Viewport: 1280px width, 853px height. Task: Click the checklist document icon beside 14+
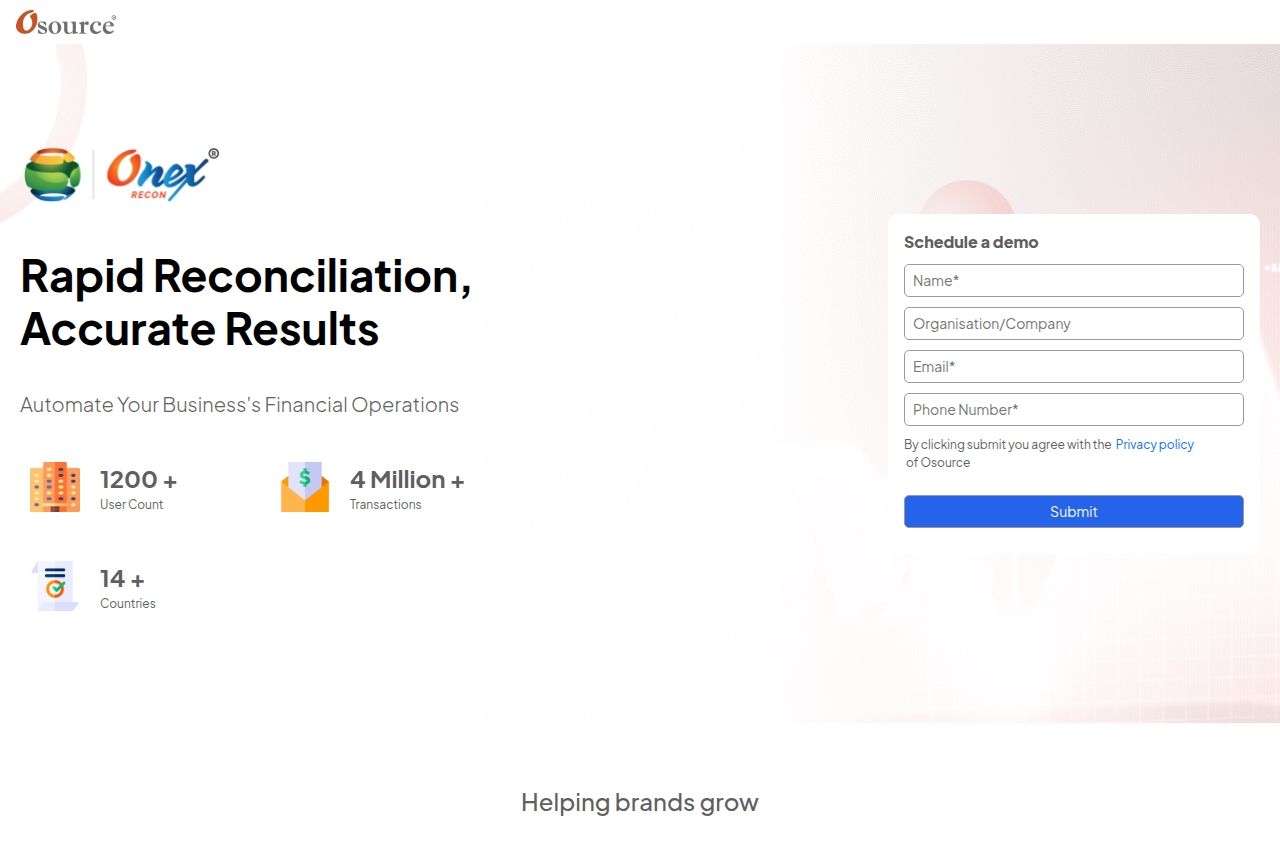(x=54, y=586)
